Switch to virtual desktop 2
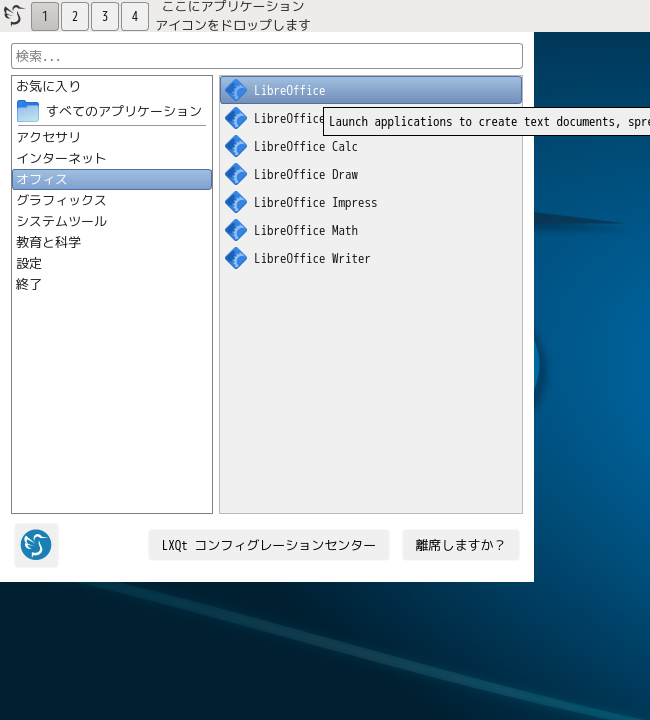This screenshot has height=720, width=650. click(x=75, y=17)
